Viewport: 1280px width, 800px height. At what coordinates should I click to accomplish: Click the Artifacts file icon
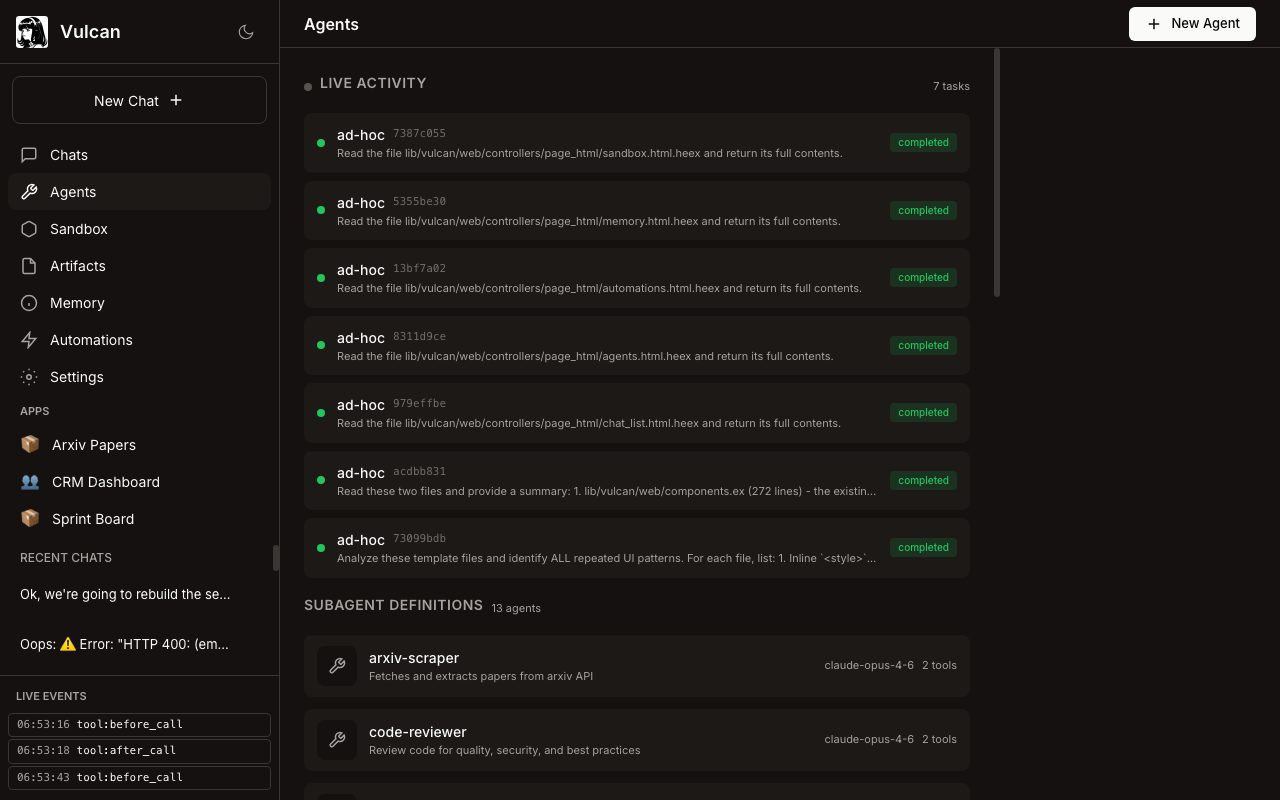click(x=29, y=266)
